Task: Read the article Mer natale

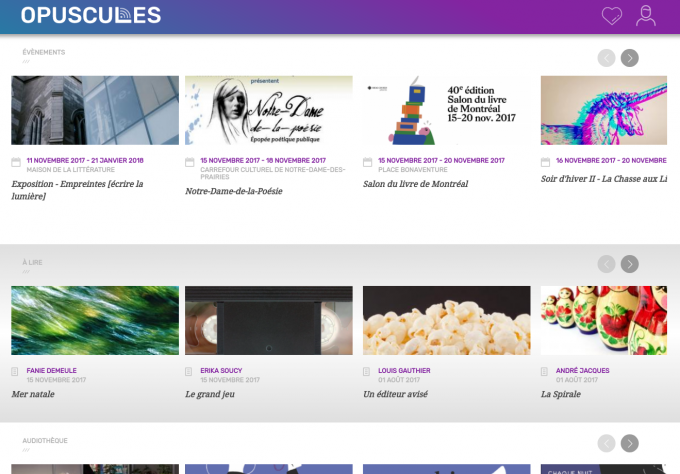Action: [x=33, y=394]
